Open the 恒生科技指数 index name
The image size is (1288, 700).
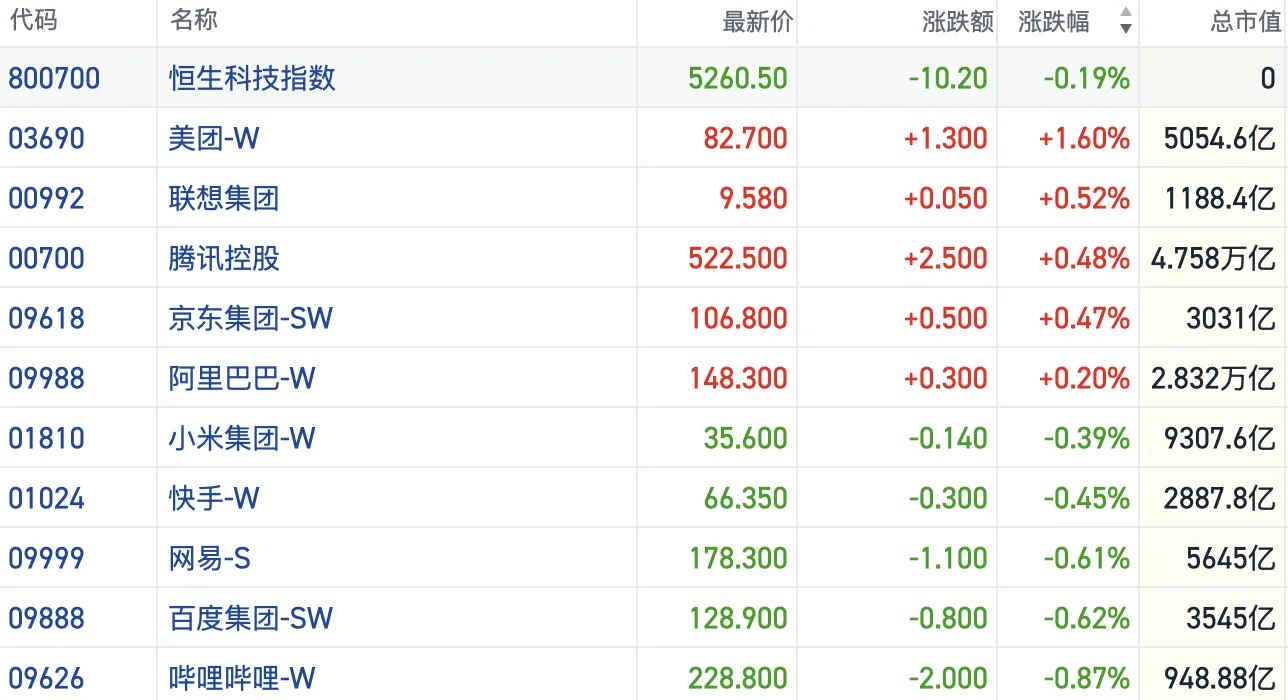coord(252,78)
